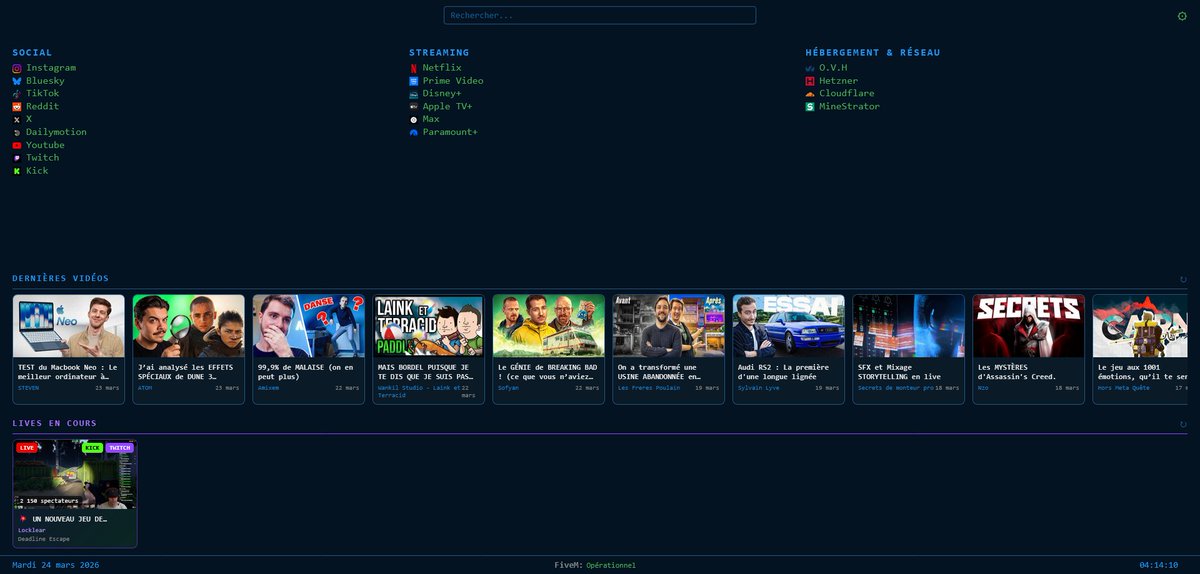Click the green Kick icon
This screenshot has height=574, width=1200.
[x=17, y=171]
